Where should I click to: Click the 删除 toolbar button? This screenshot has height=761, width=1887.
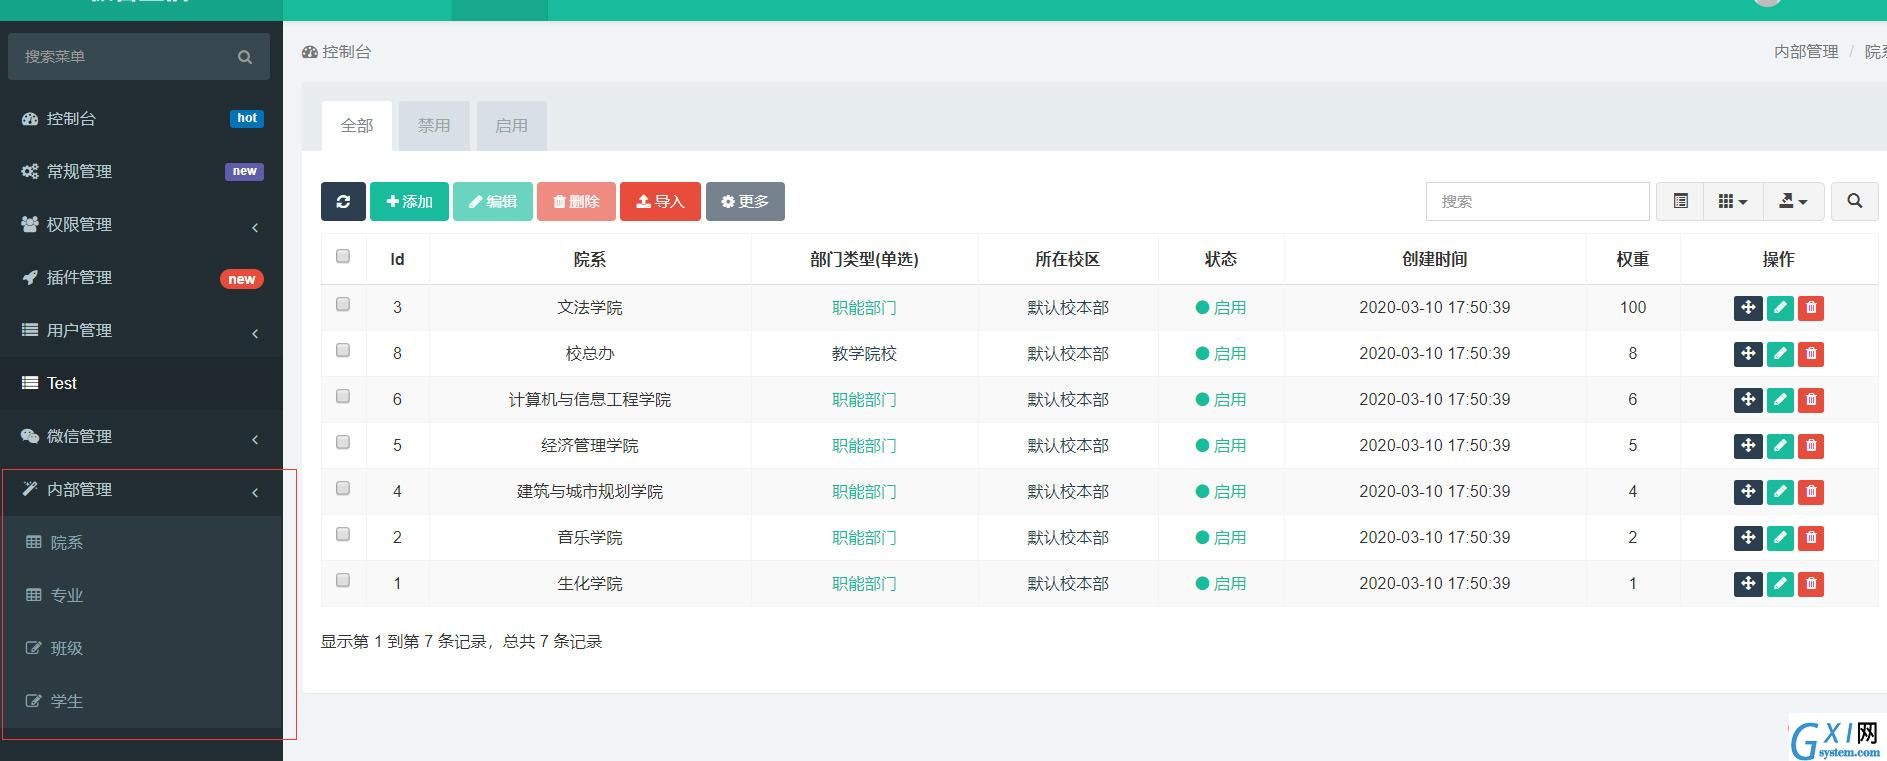(576, 201)
